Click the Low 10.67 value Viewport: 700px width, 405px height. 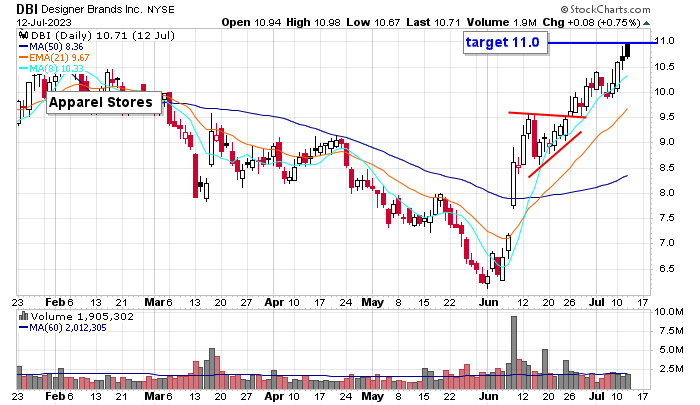tap(372, 22)
